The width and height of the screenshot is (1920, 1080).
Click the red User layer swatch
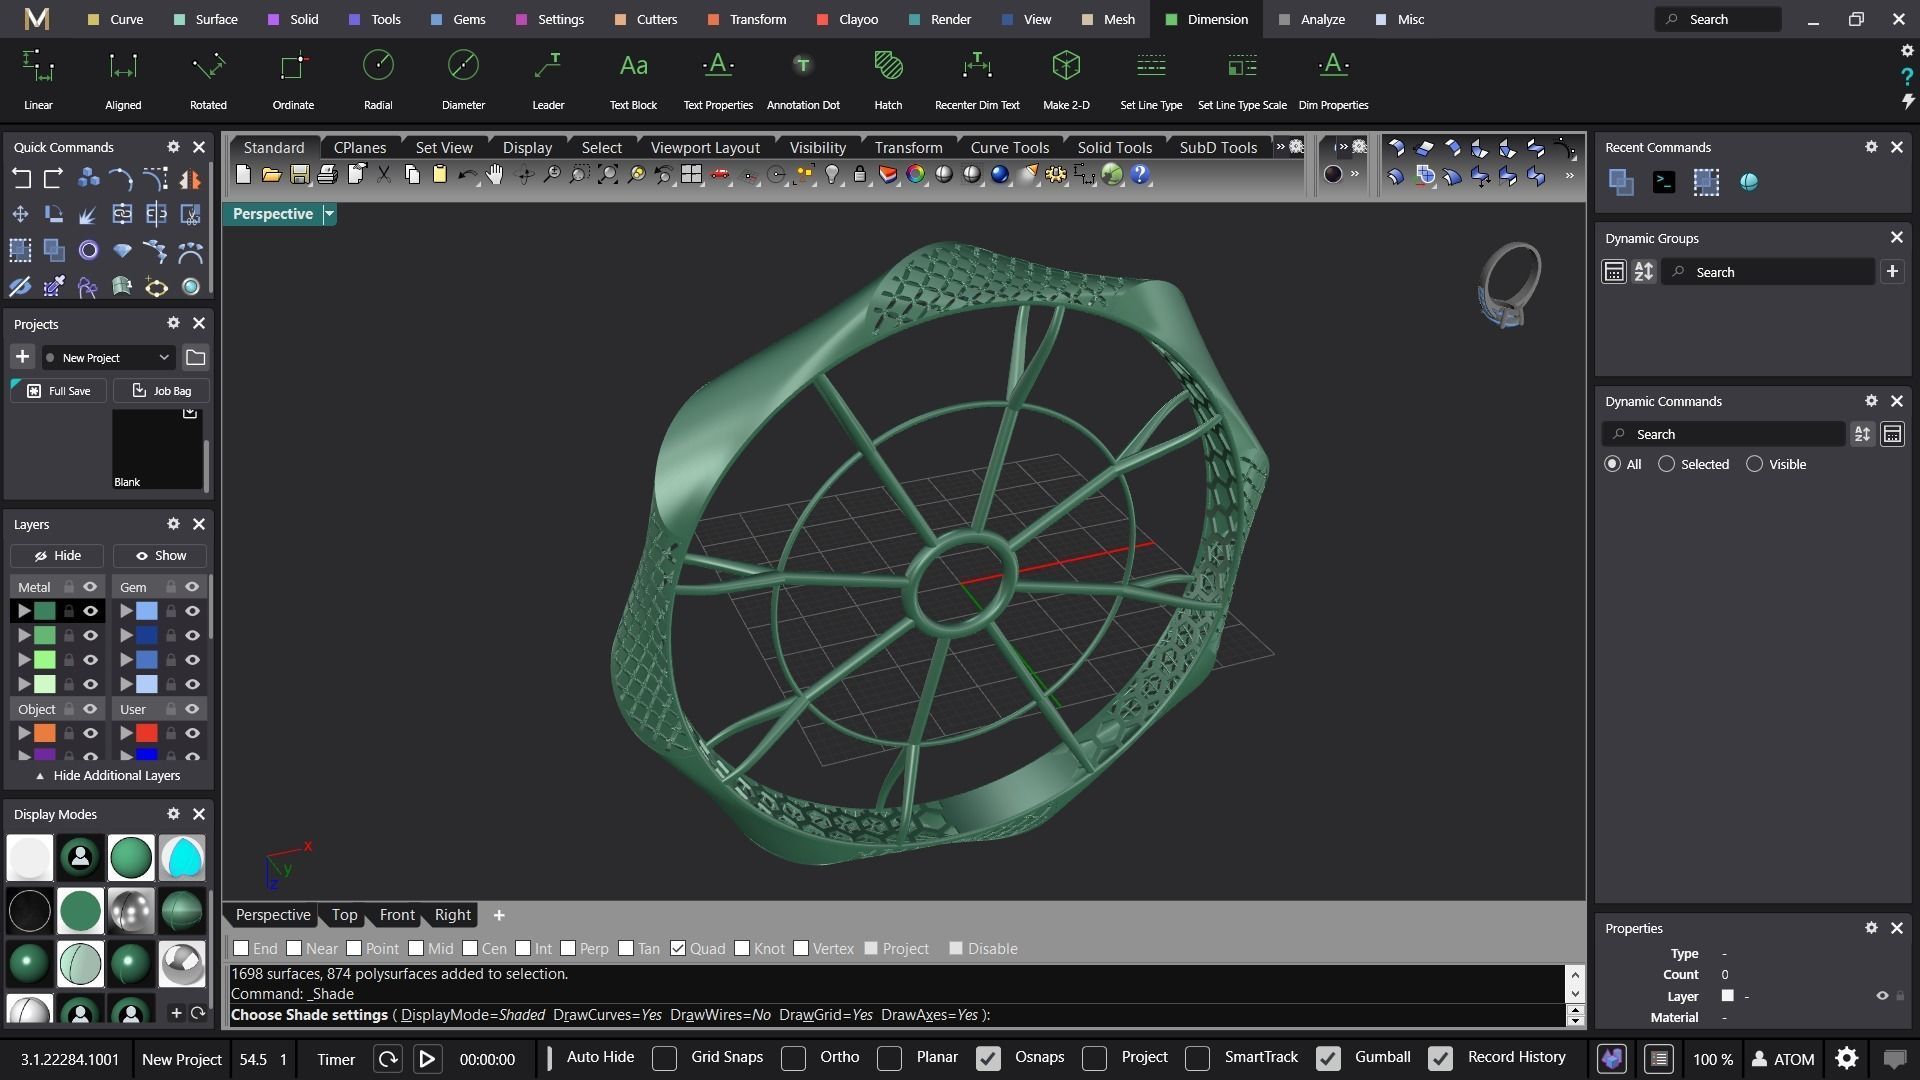147,733
